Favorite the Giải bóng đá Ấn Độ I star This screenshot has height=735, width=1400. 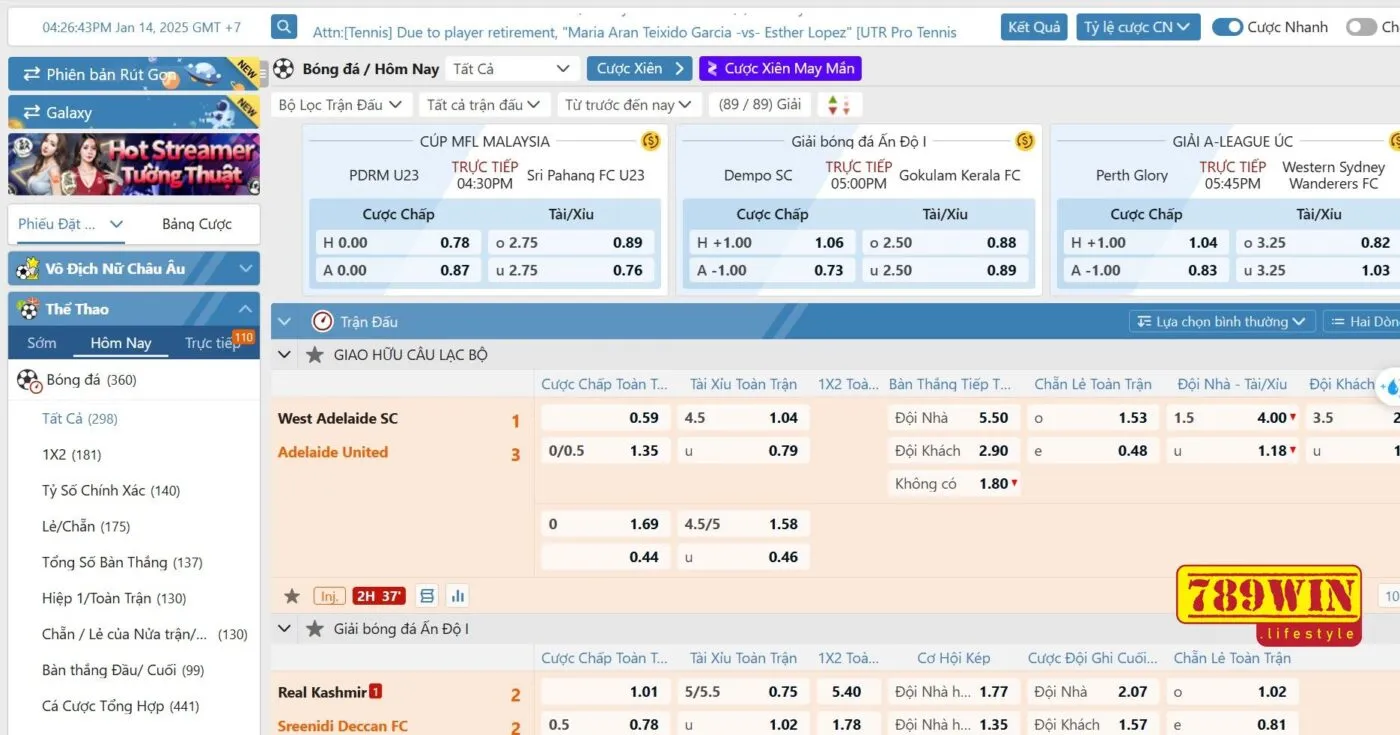click(315, 629)
